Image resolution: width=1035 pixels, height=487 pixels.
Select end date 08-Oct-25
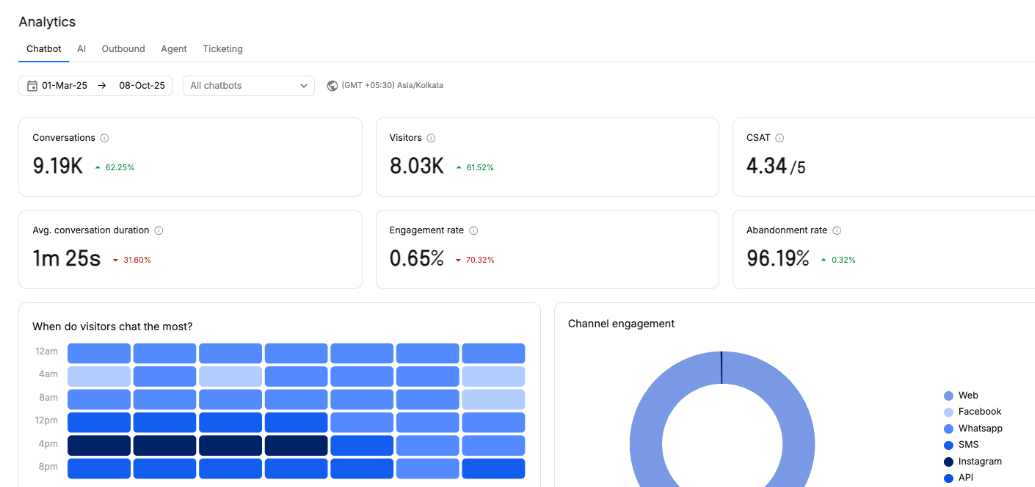click(x=142, y=86)
